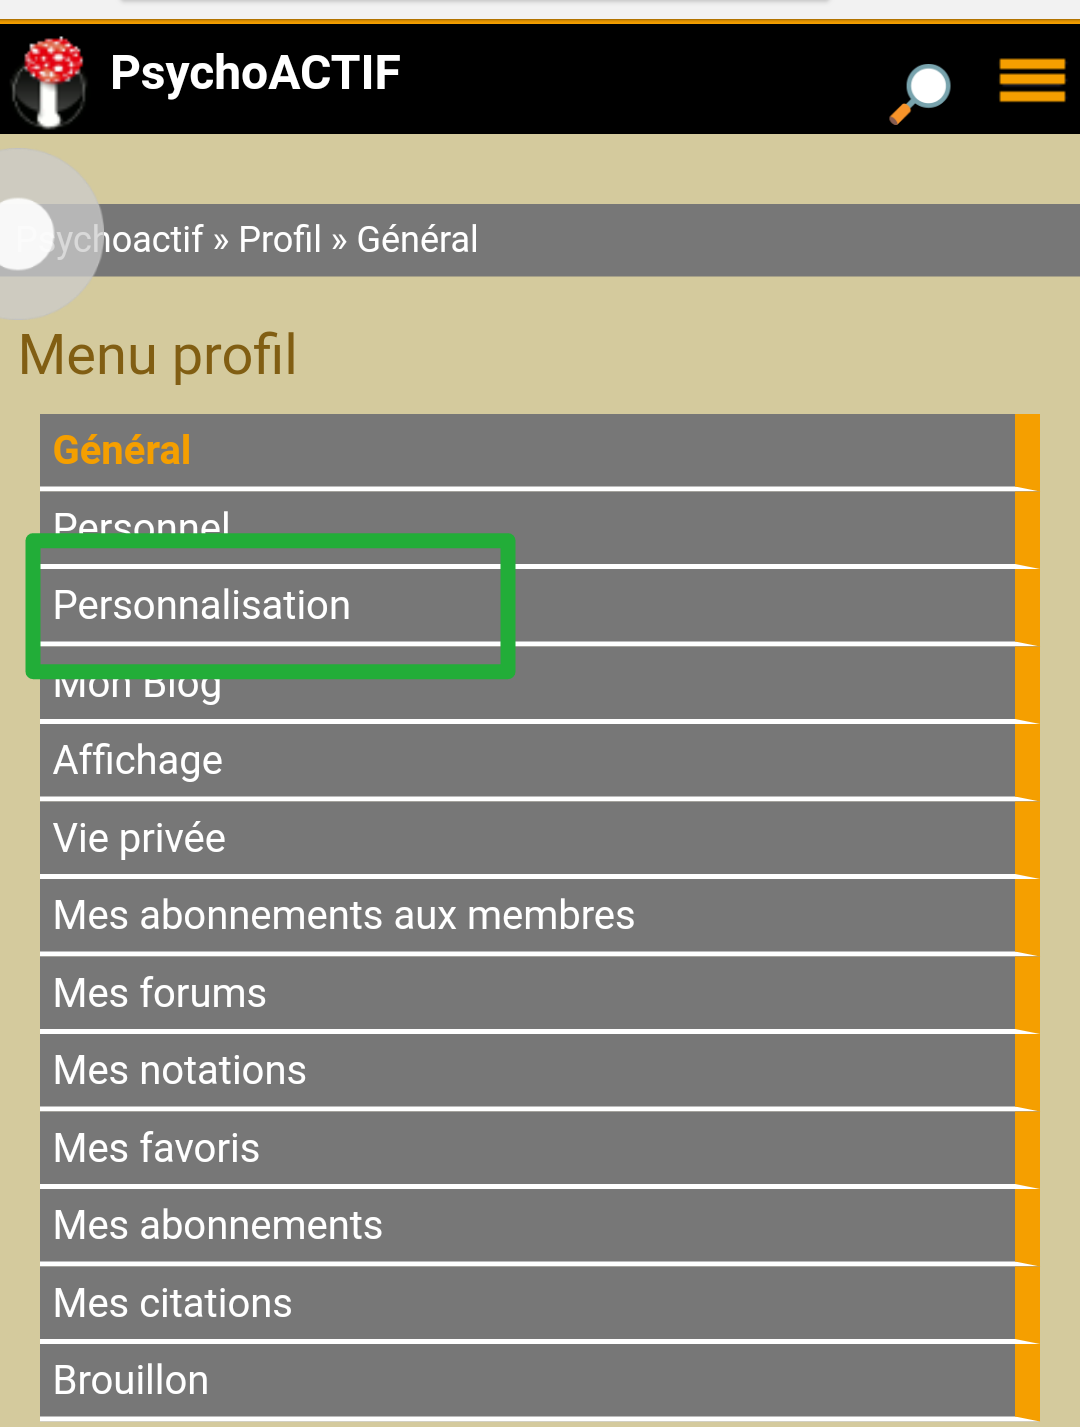Show Mes notations
Image resolution: width=1080 pixels, height=1427 pixels.
[x=180, y=1071]
